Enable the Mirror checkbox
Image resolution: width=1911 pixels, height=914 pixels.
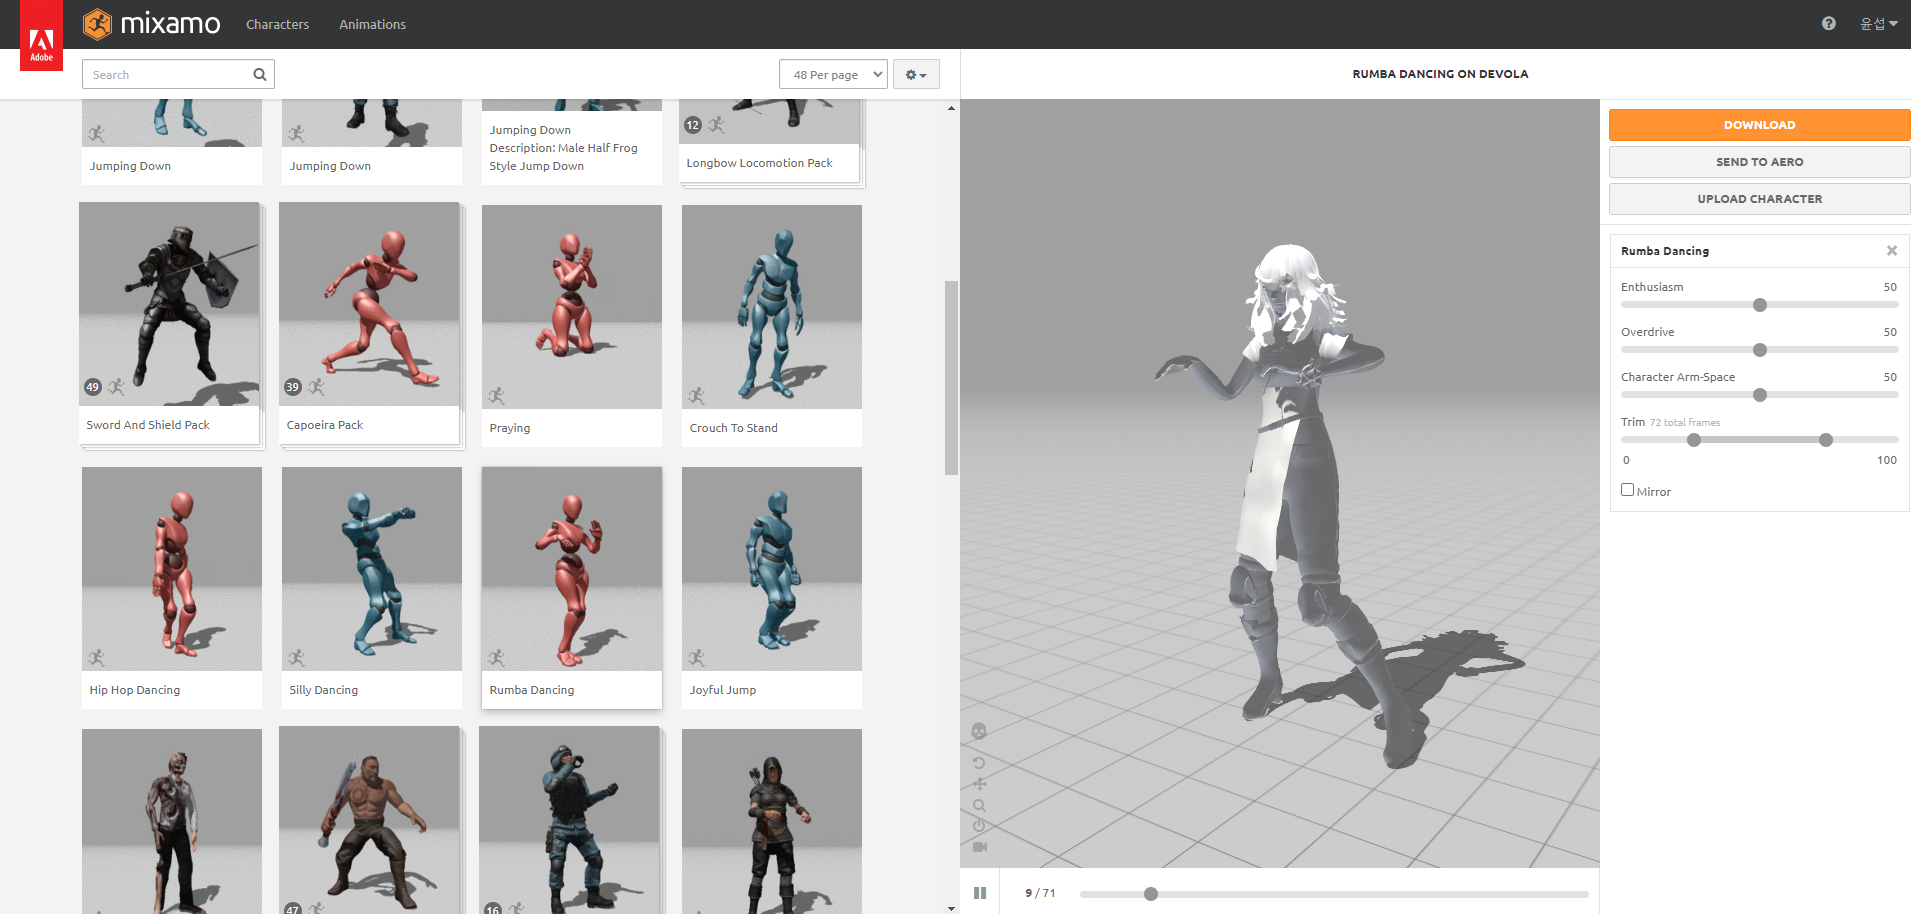coord(1627,490)
